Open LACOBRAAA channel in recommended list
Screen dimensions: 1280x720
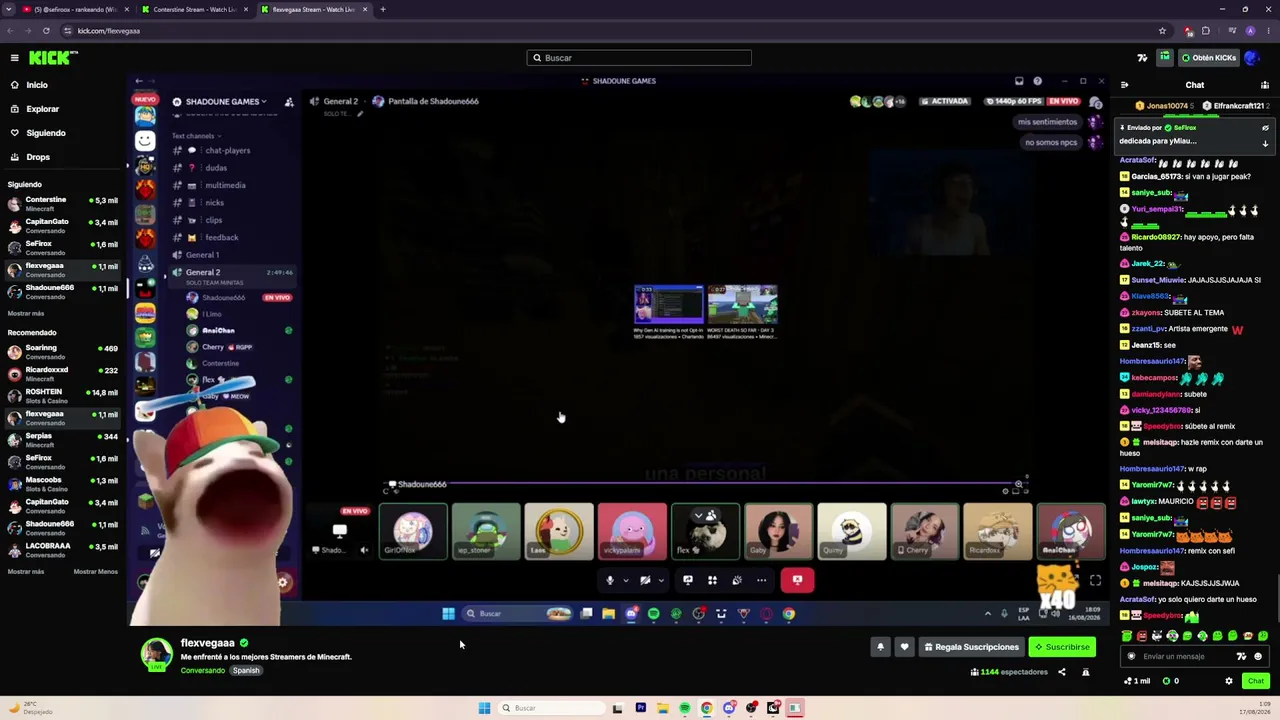pos(64,550)
